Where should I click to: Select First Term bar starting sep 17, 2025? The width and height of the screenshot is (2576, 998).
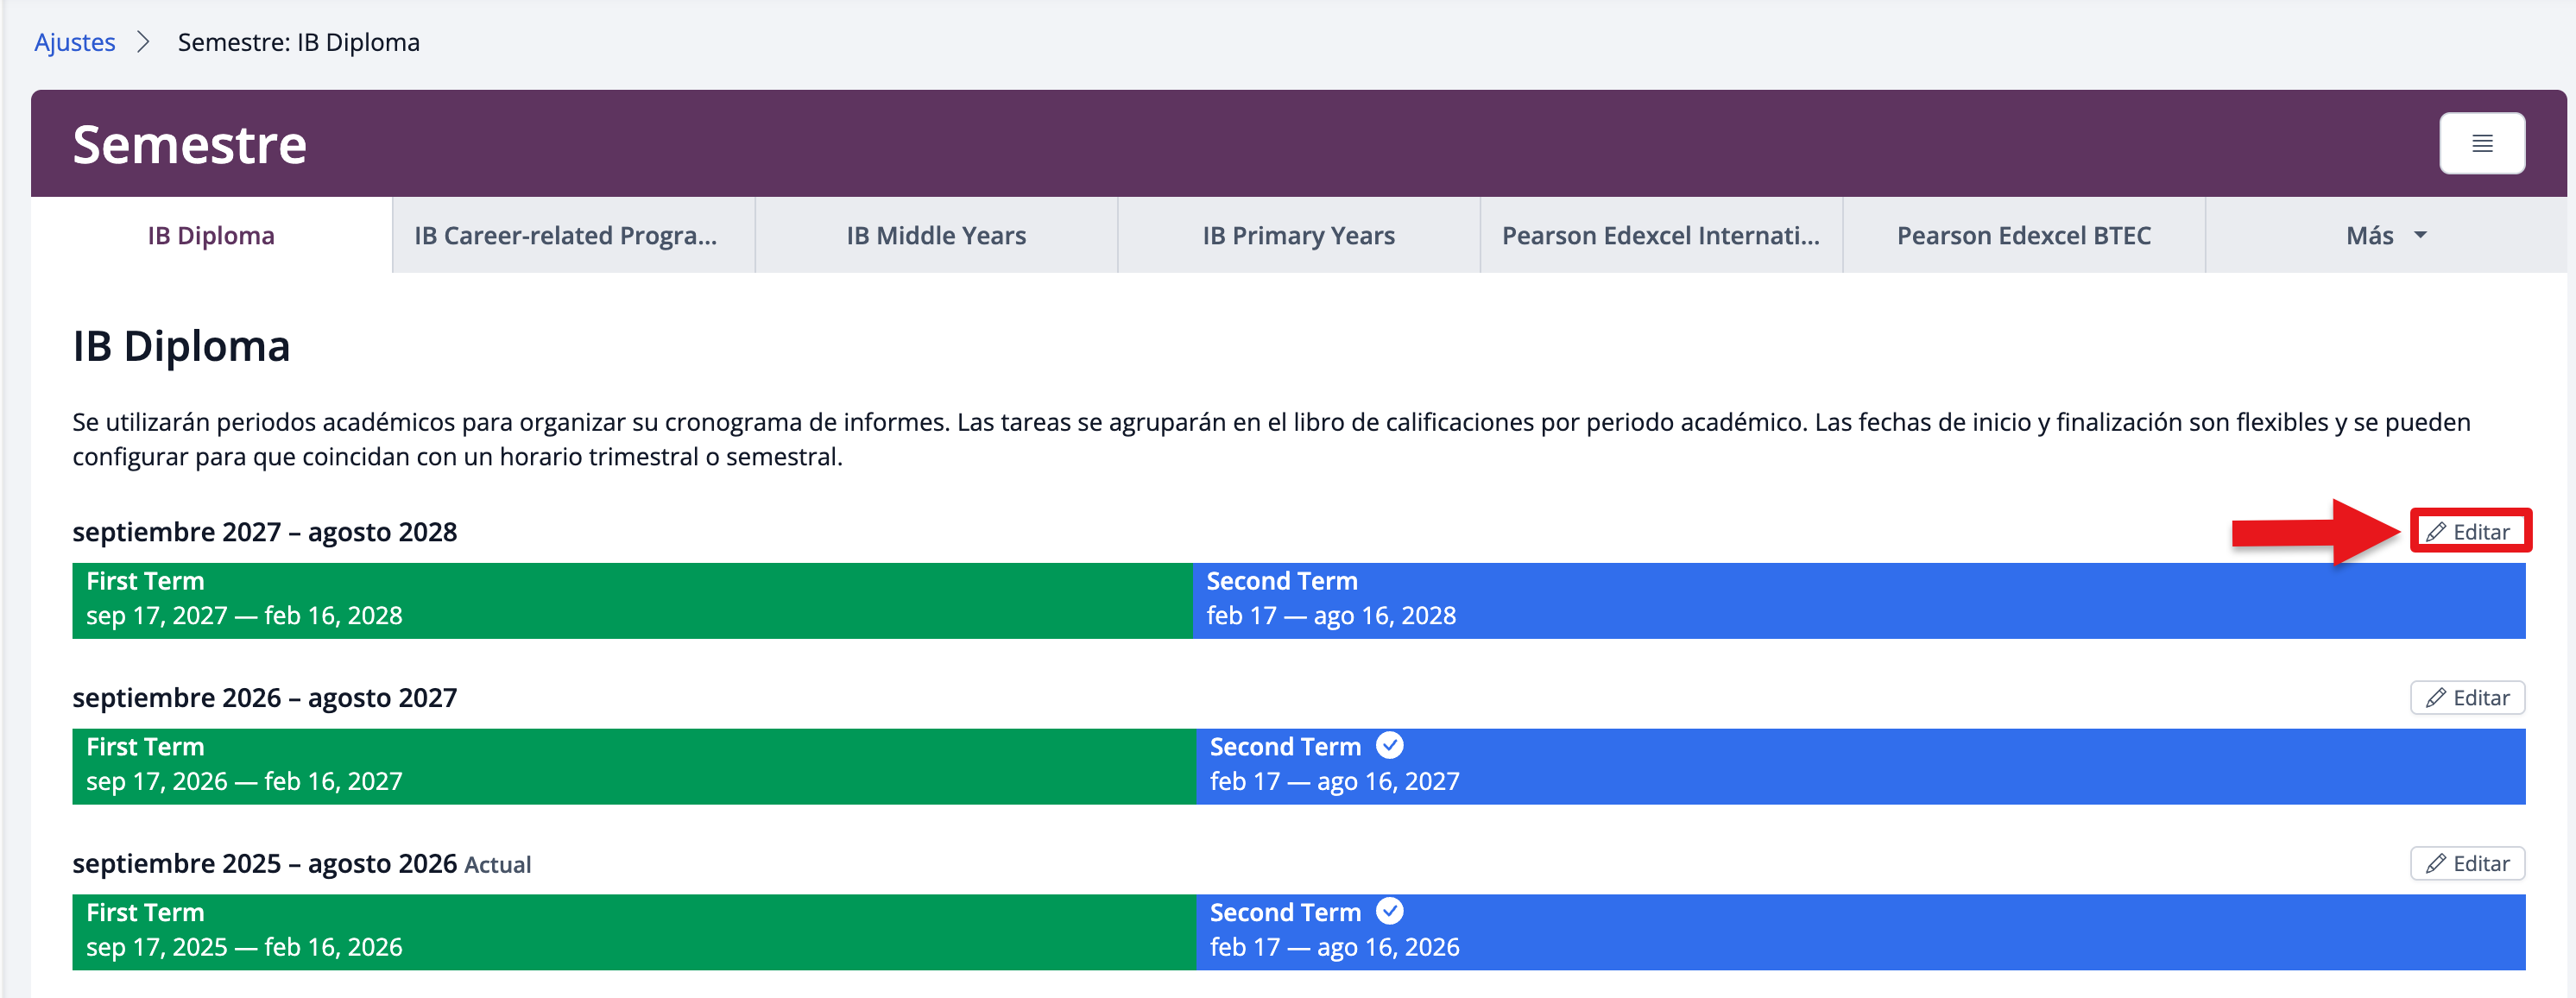coord(632,932)
